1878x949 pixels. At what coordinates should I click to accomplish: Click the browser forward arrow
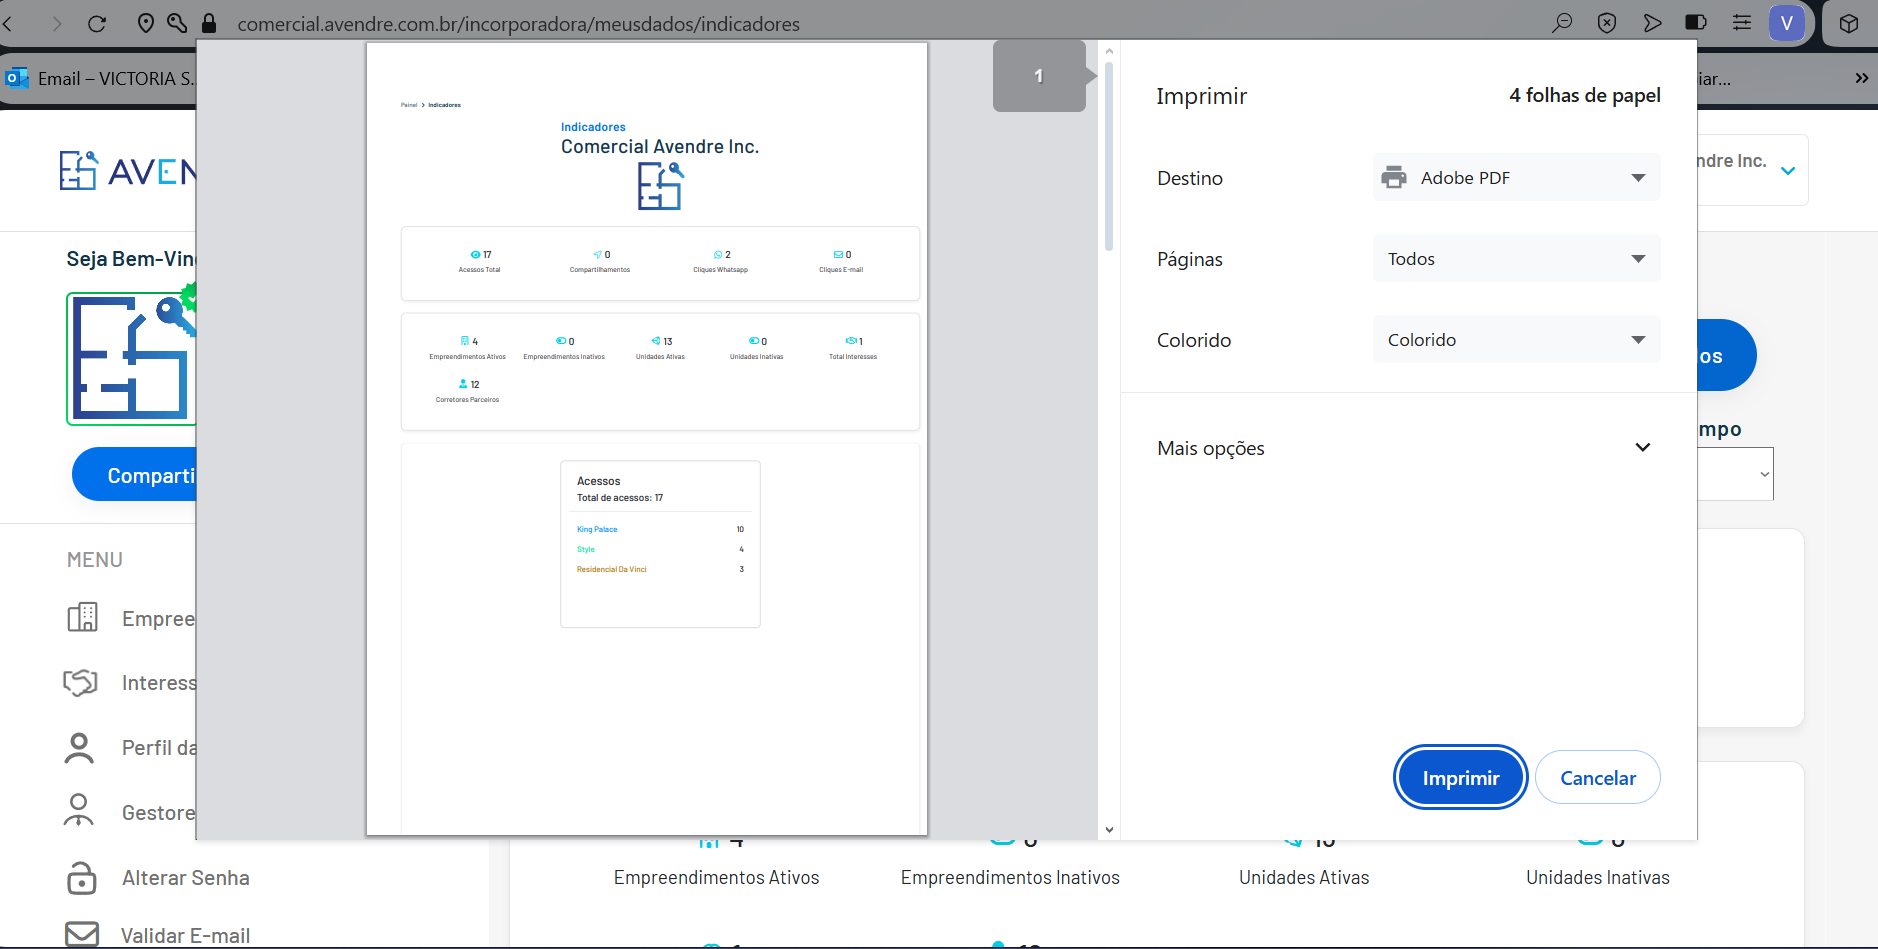(x=57, y=23)
